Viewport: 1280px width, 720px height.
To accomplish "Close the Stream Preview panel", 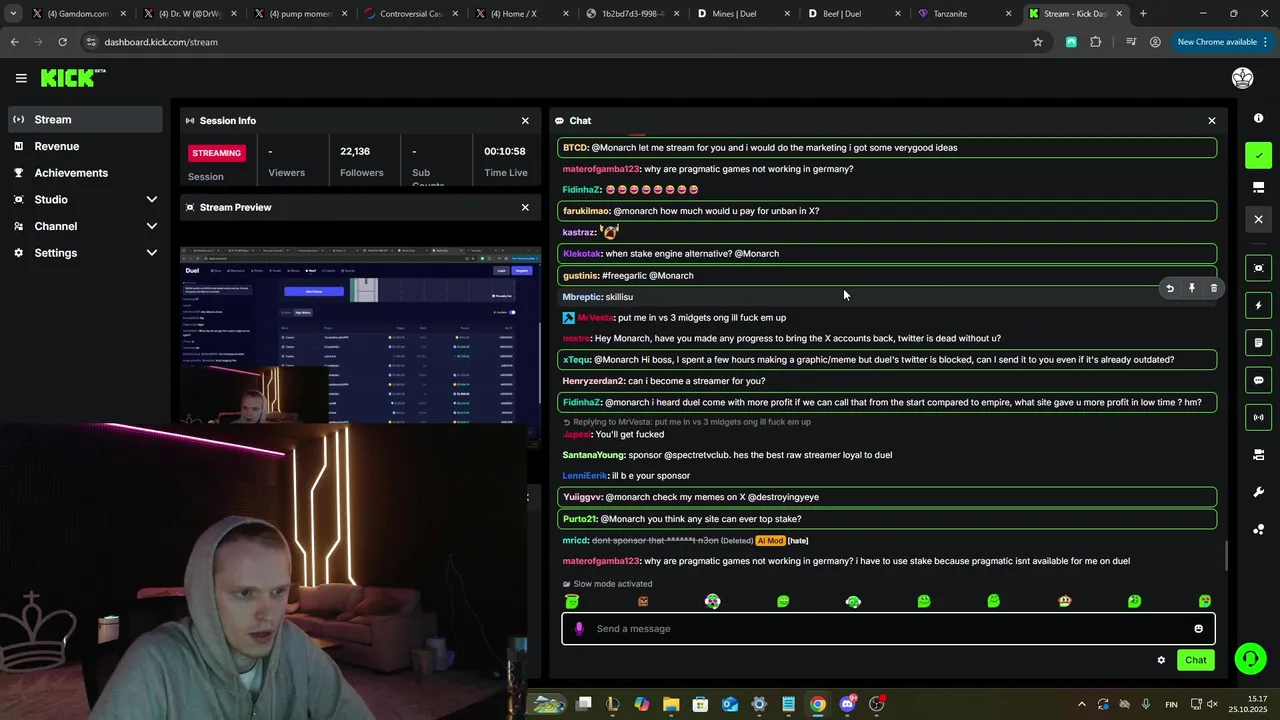I will (525, 207).
